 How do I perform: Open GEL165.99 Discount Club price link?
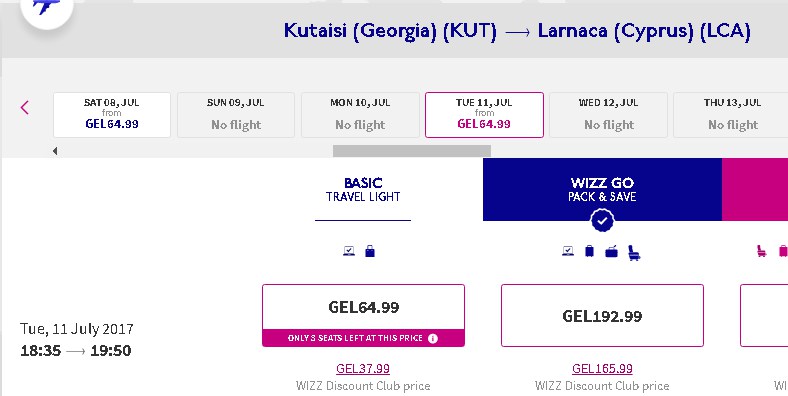pos(602,368)
